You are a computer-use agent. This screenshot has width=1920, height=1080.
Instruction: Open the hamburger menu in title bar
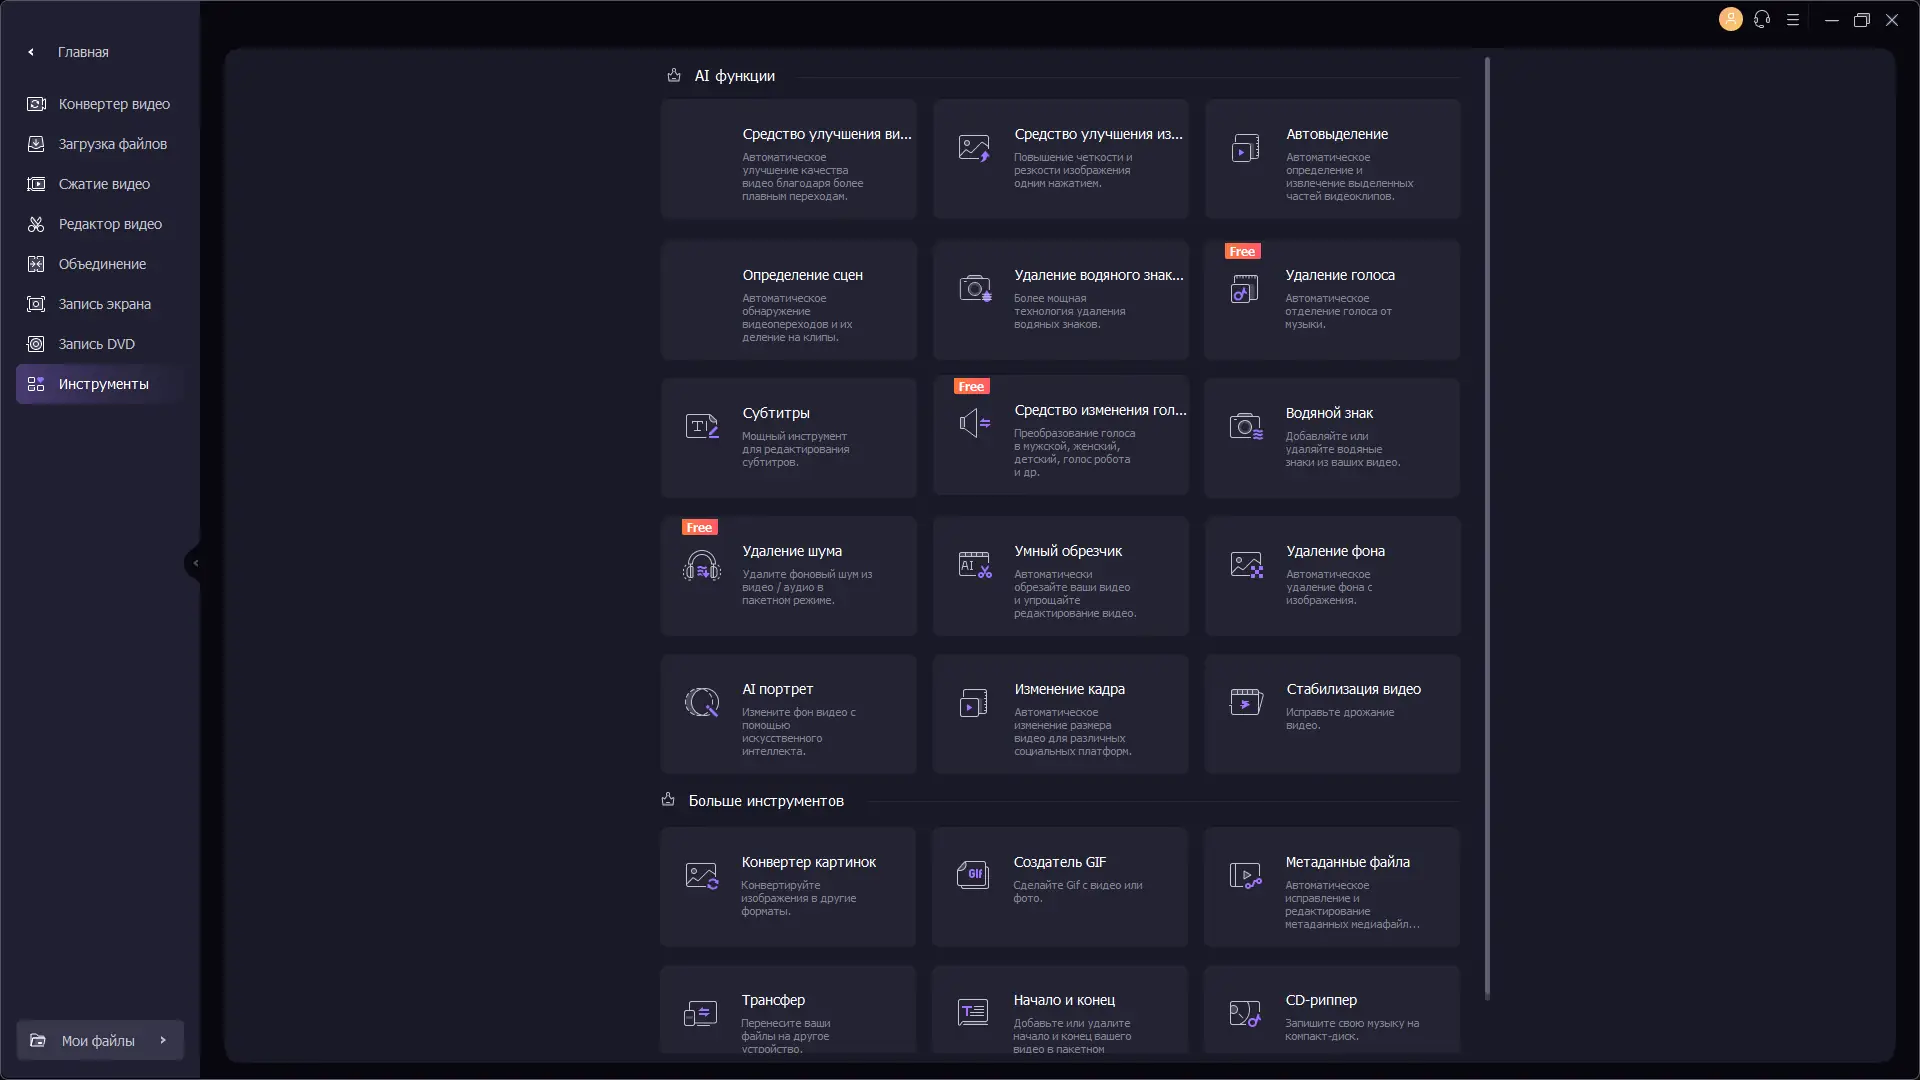pos(1793,19)
